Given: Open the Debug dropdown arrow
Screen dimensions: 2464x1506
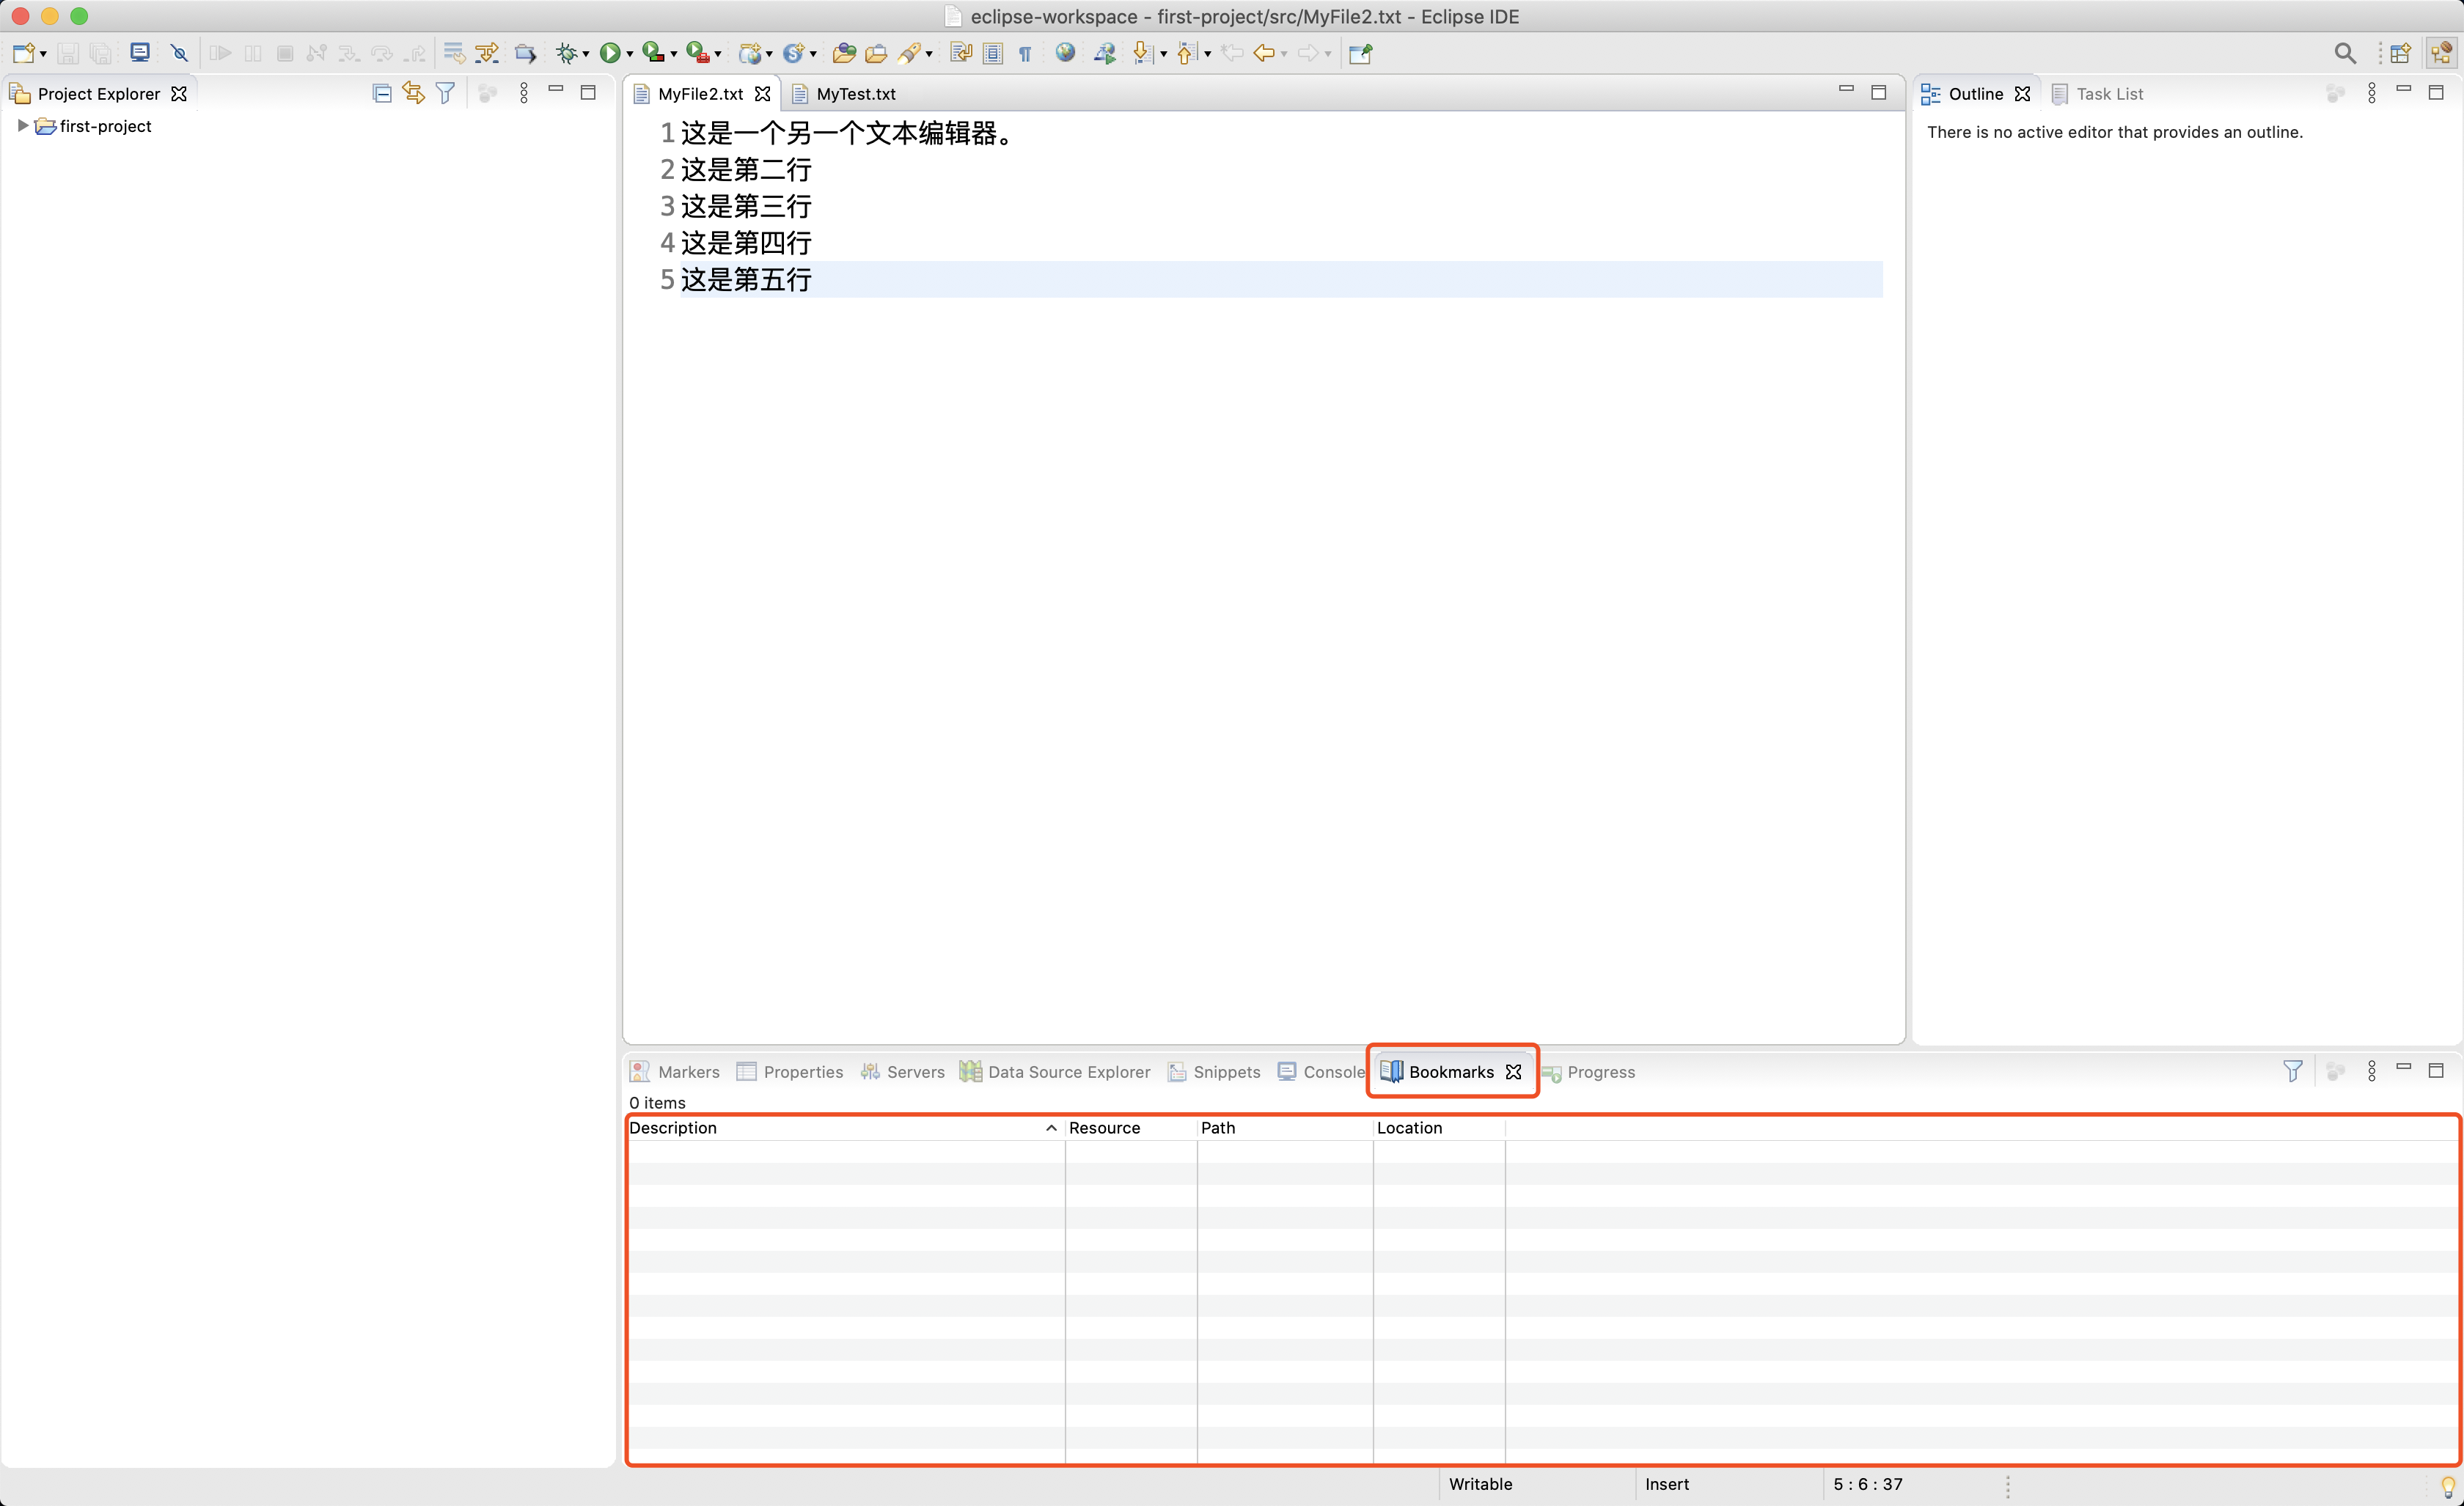Looking at the screenshot, I should [x=586, y=54].
